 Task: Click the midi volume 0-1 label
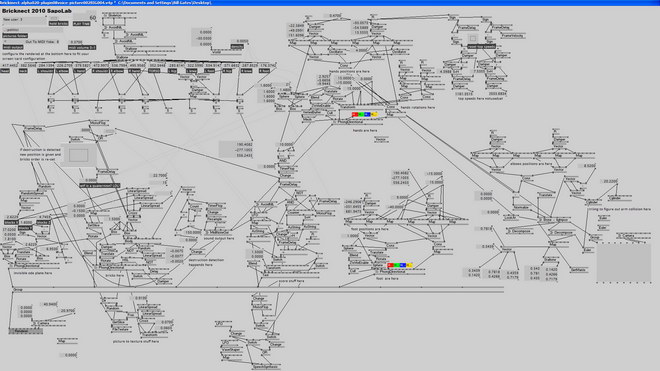coord(82,48)
